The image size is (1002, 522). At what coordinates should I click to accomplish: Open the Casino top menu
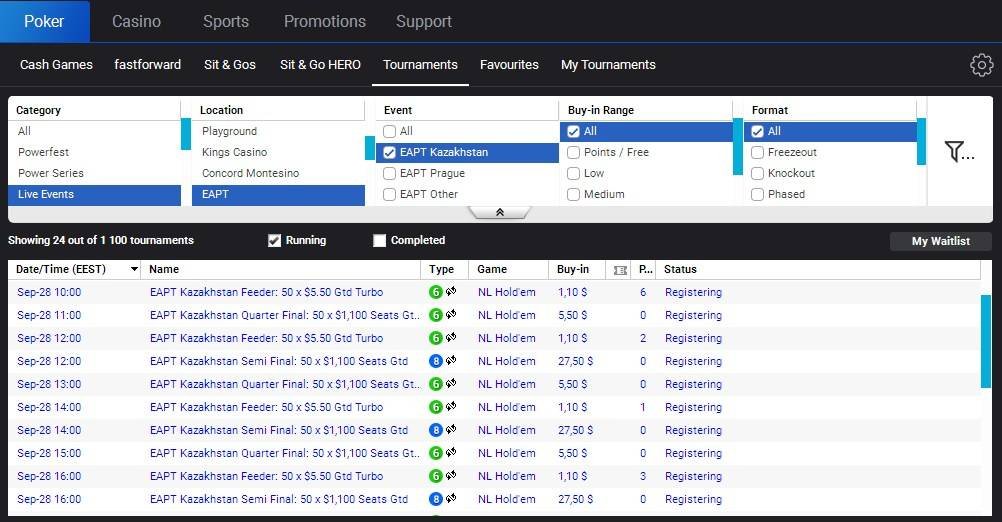point(136,21)
